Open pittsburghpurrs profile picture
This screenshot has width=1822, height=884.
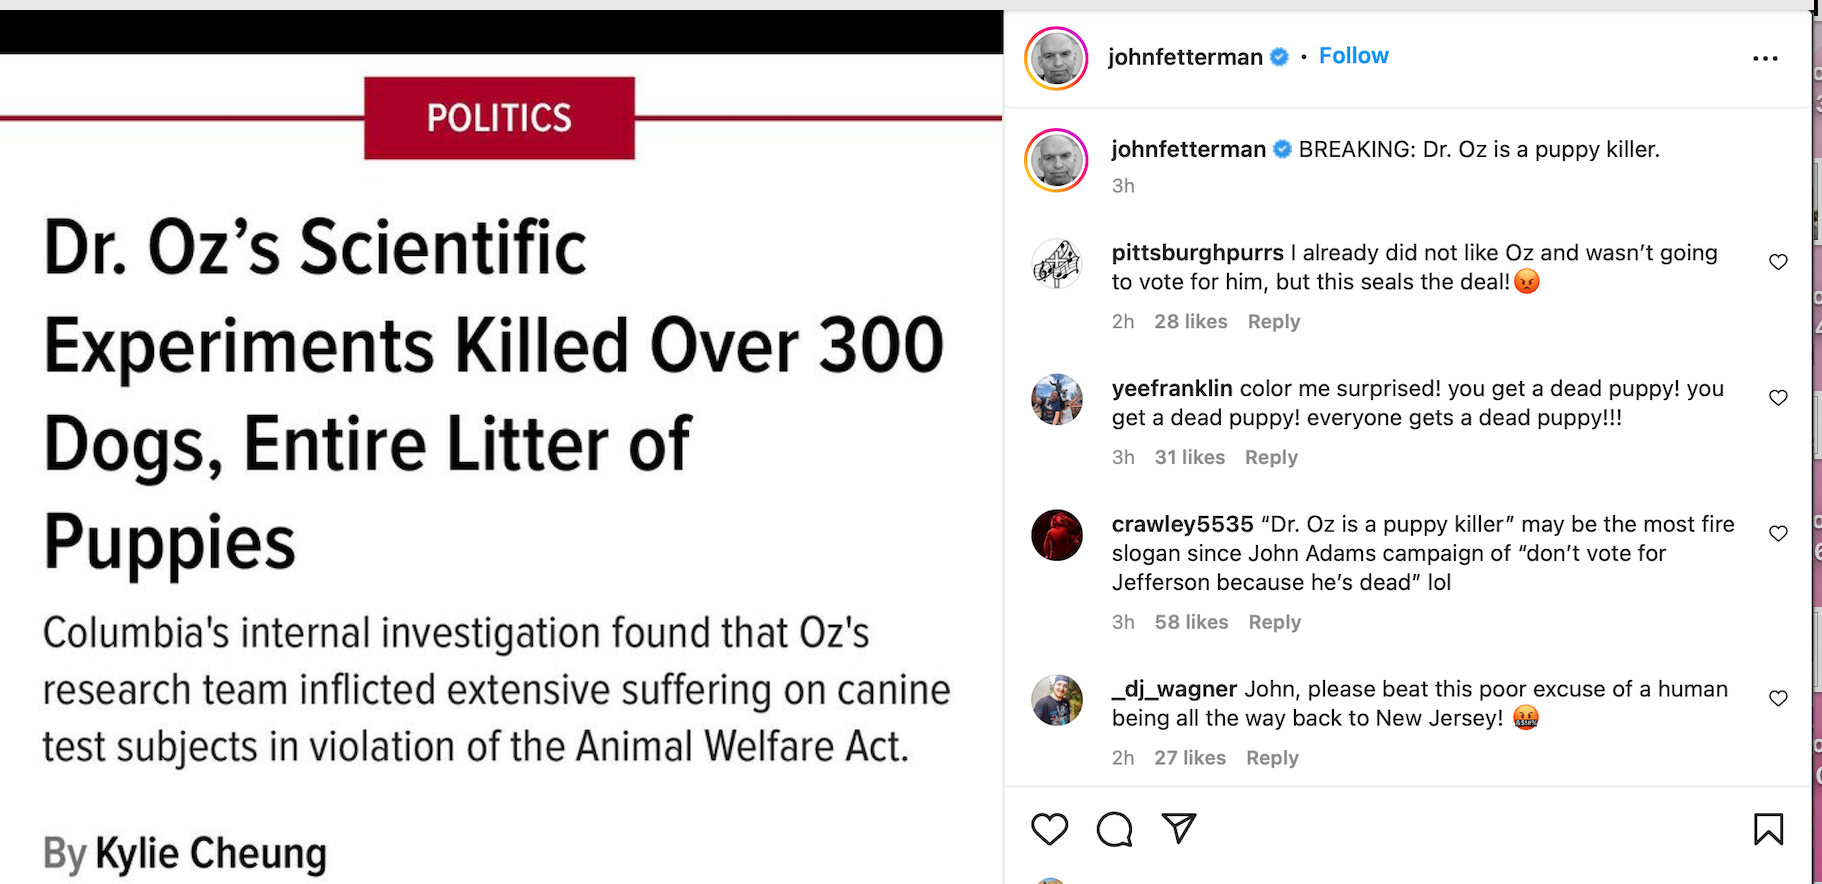[1057, 264]
